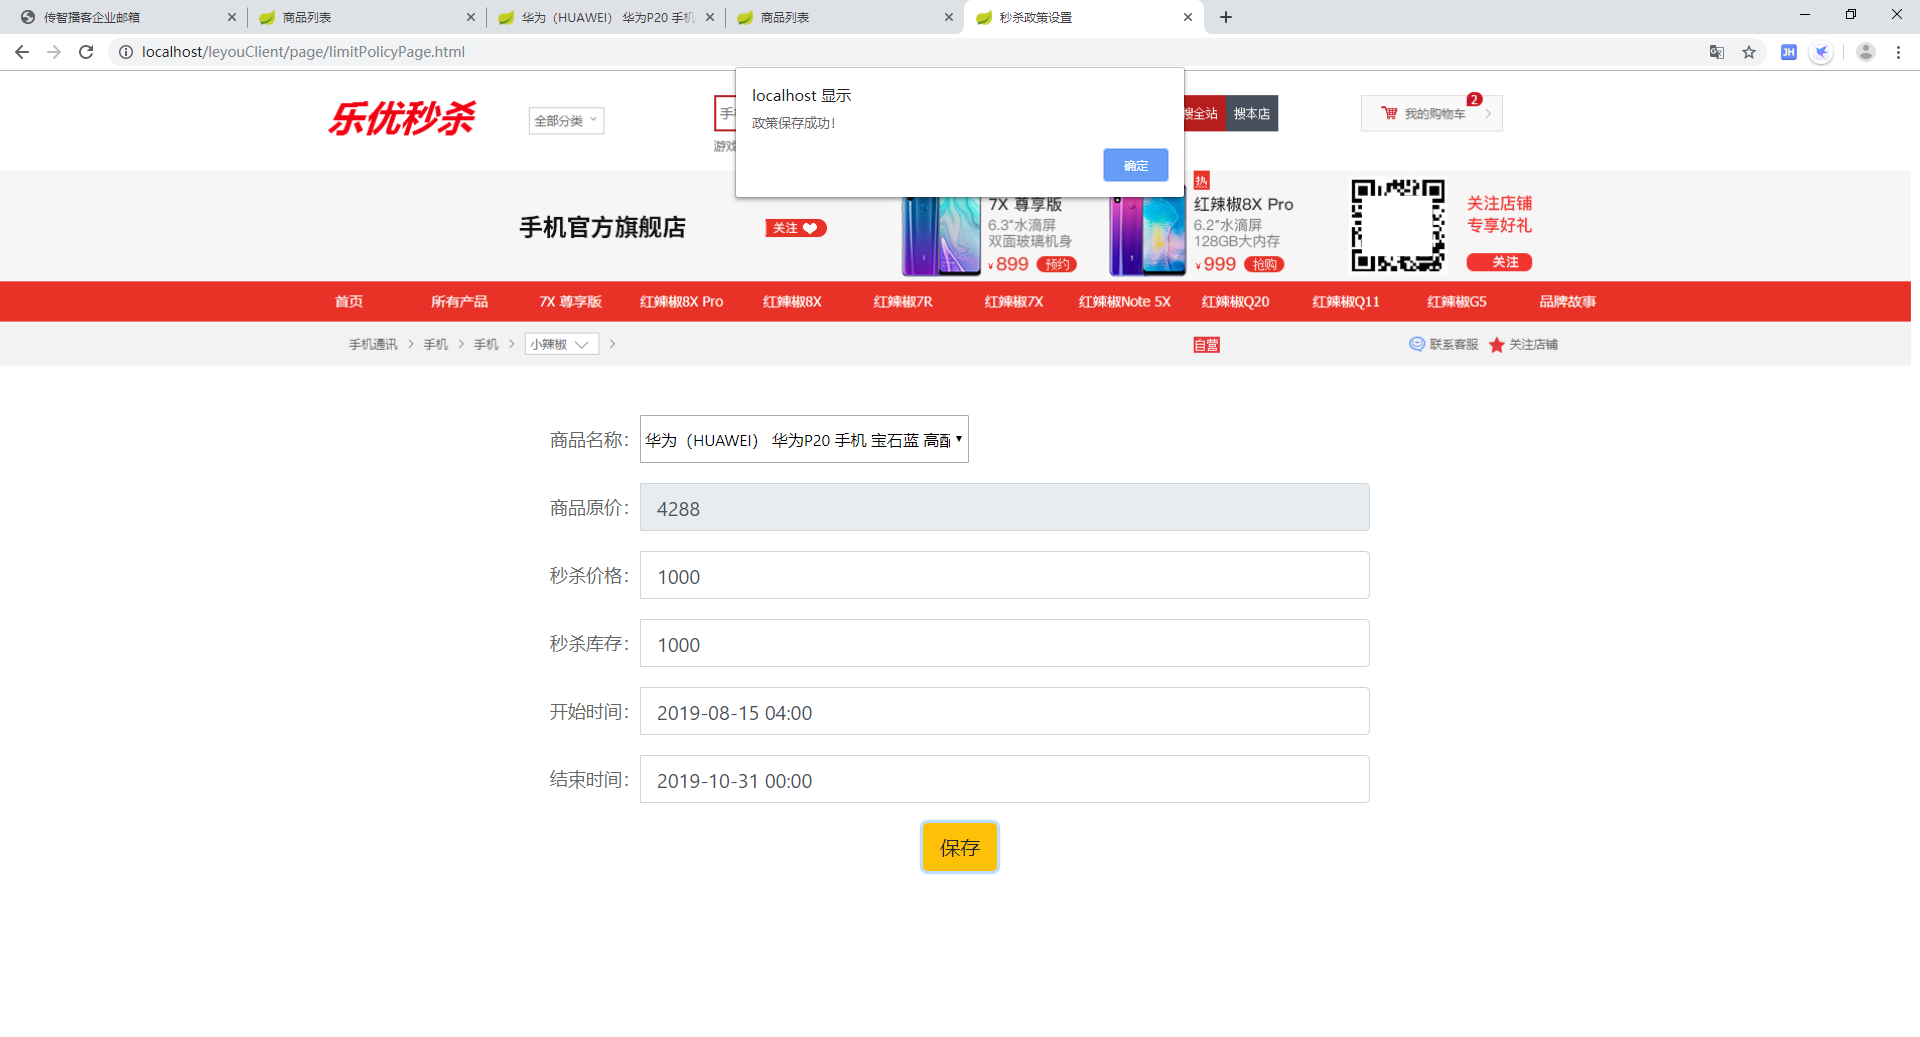
Task: Open 红辣椒G5 nav item
Action: pos(1457,301)
